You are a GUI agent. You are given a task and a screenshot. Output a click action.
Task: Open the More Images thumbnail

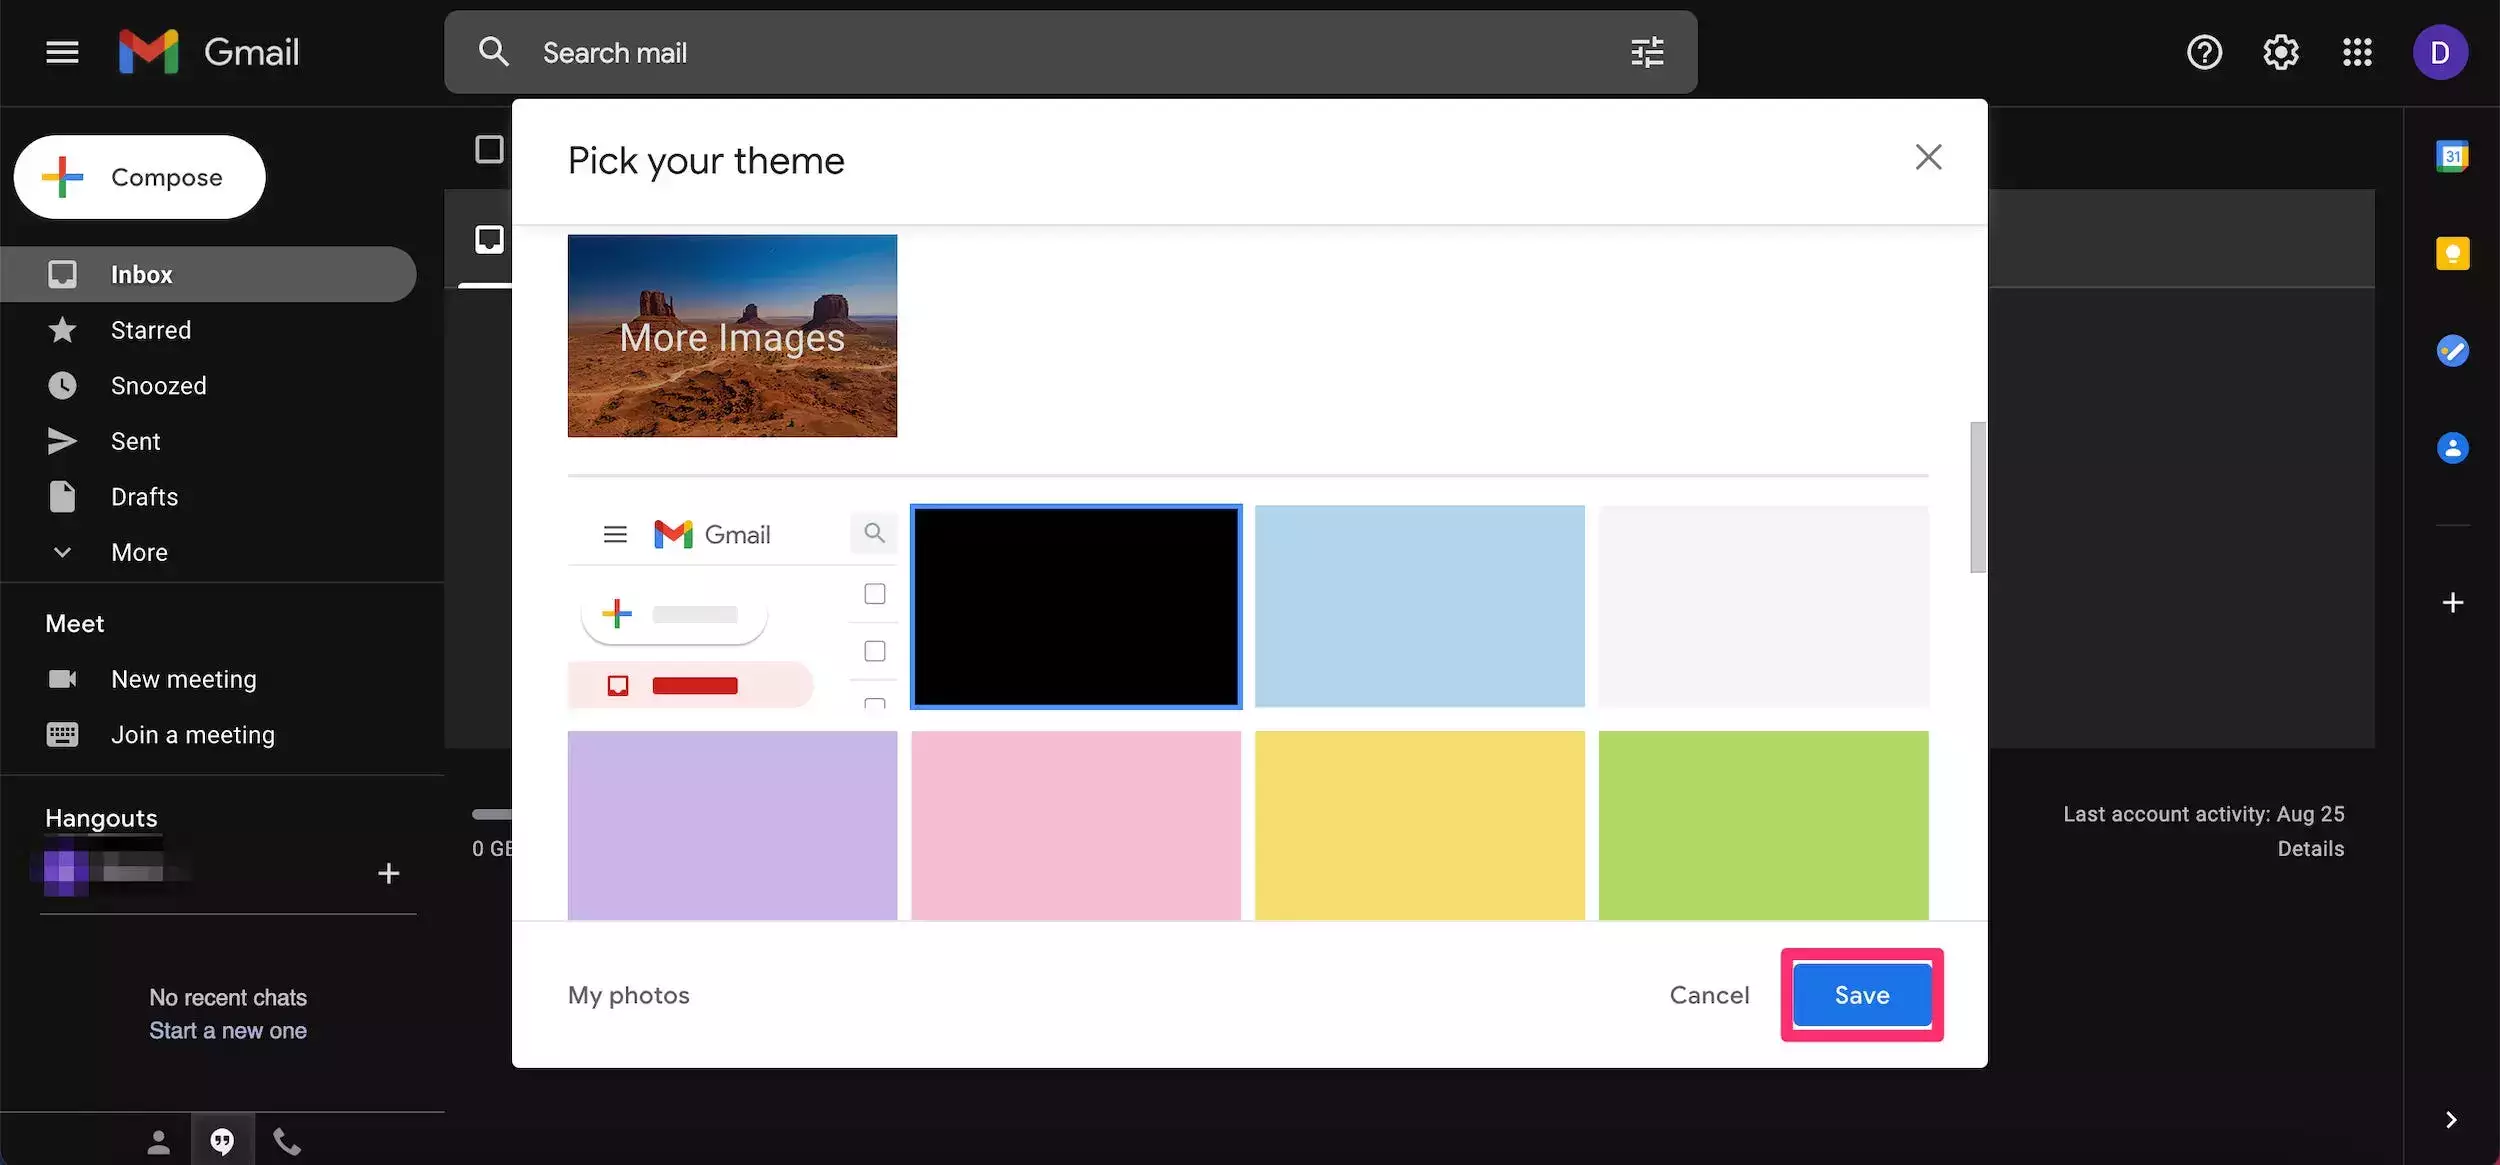[x=732, y=336]
